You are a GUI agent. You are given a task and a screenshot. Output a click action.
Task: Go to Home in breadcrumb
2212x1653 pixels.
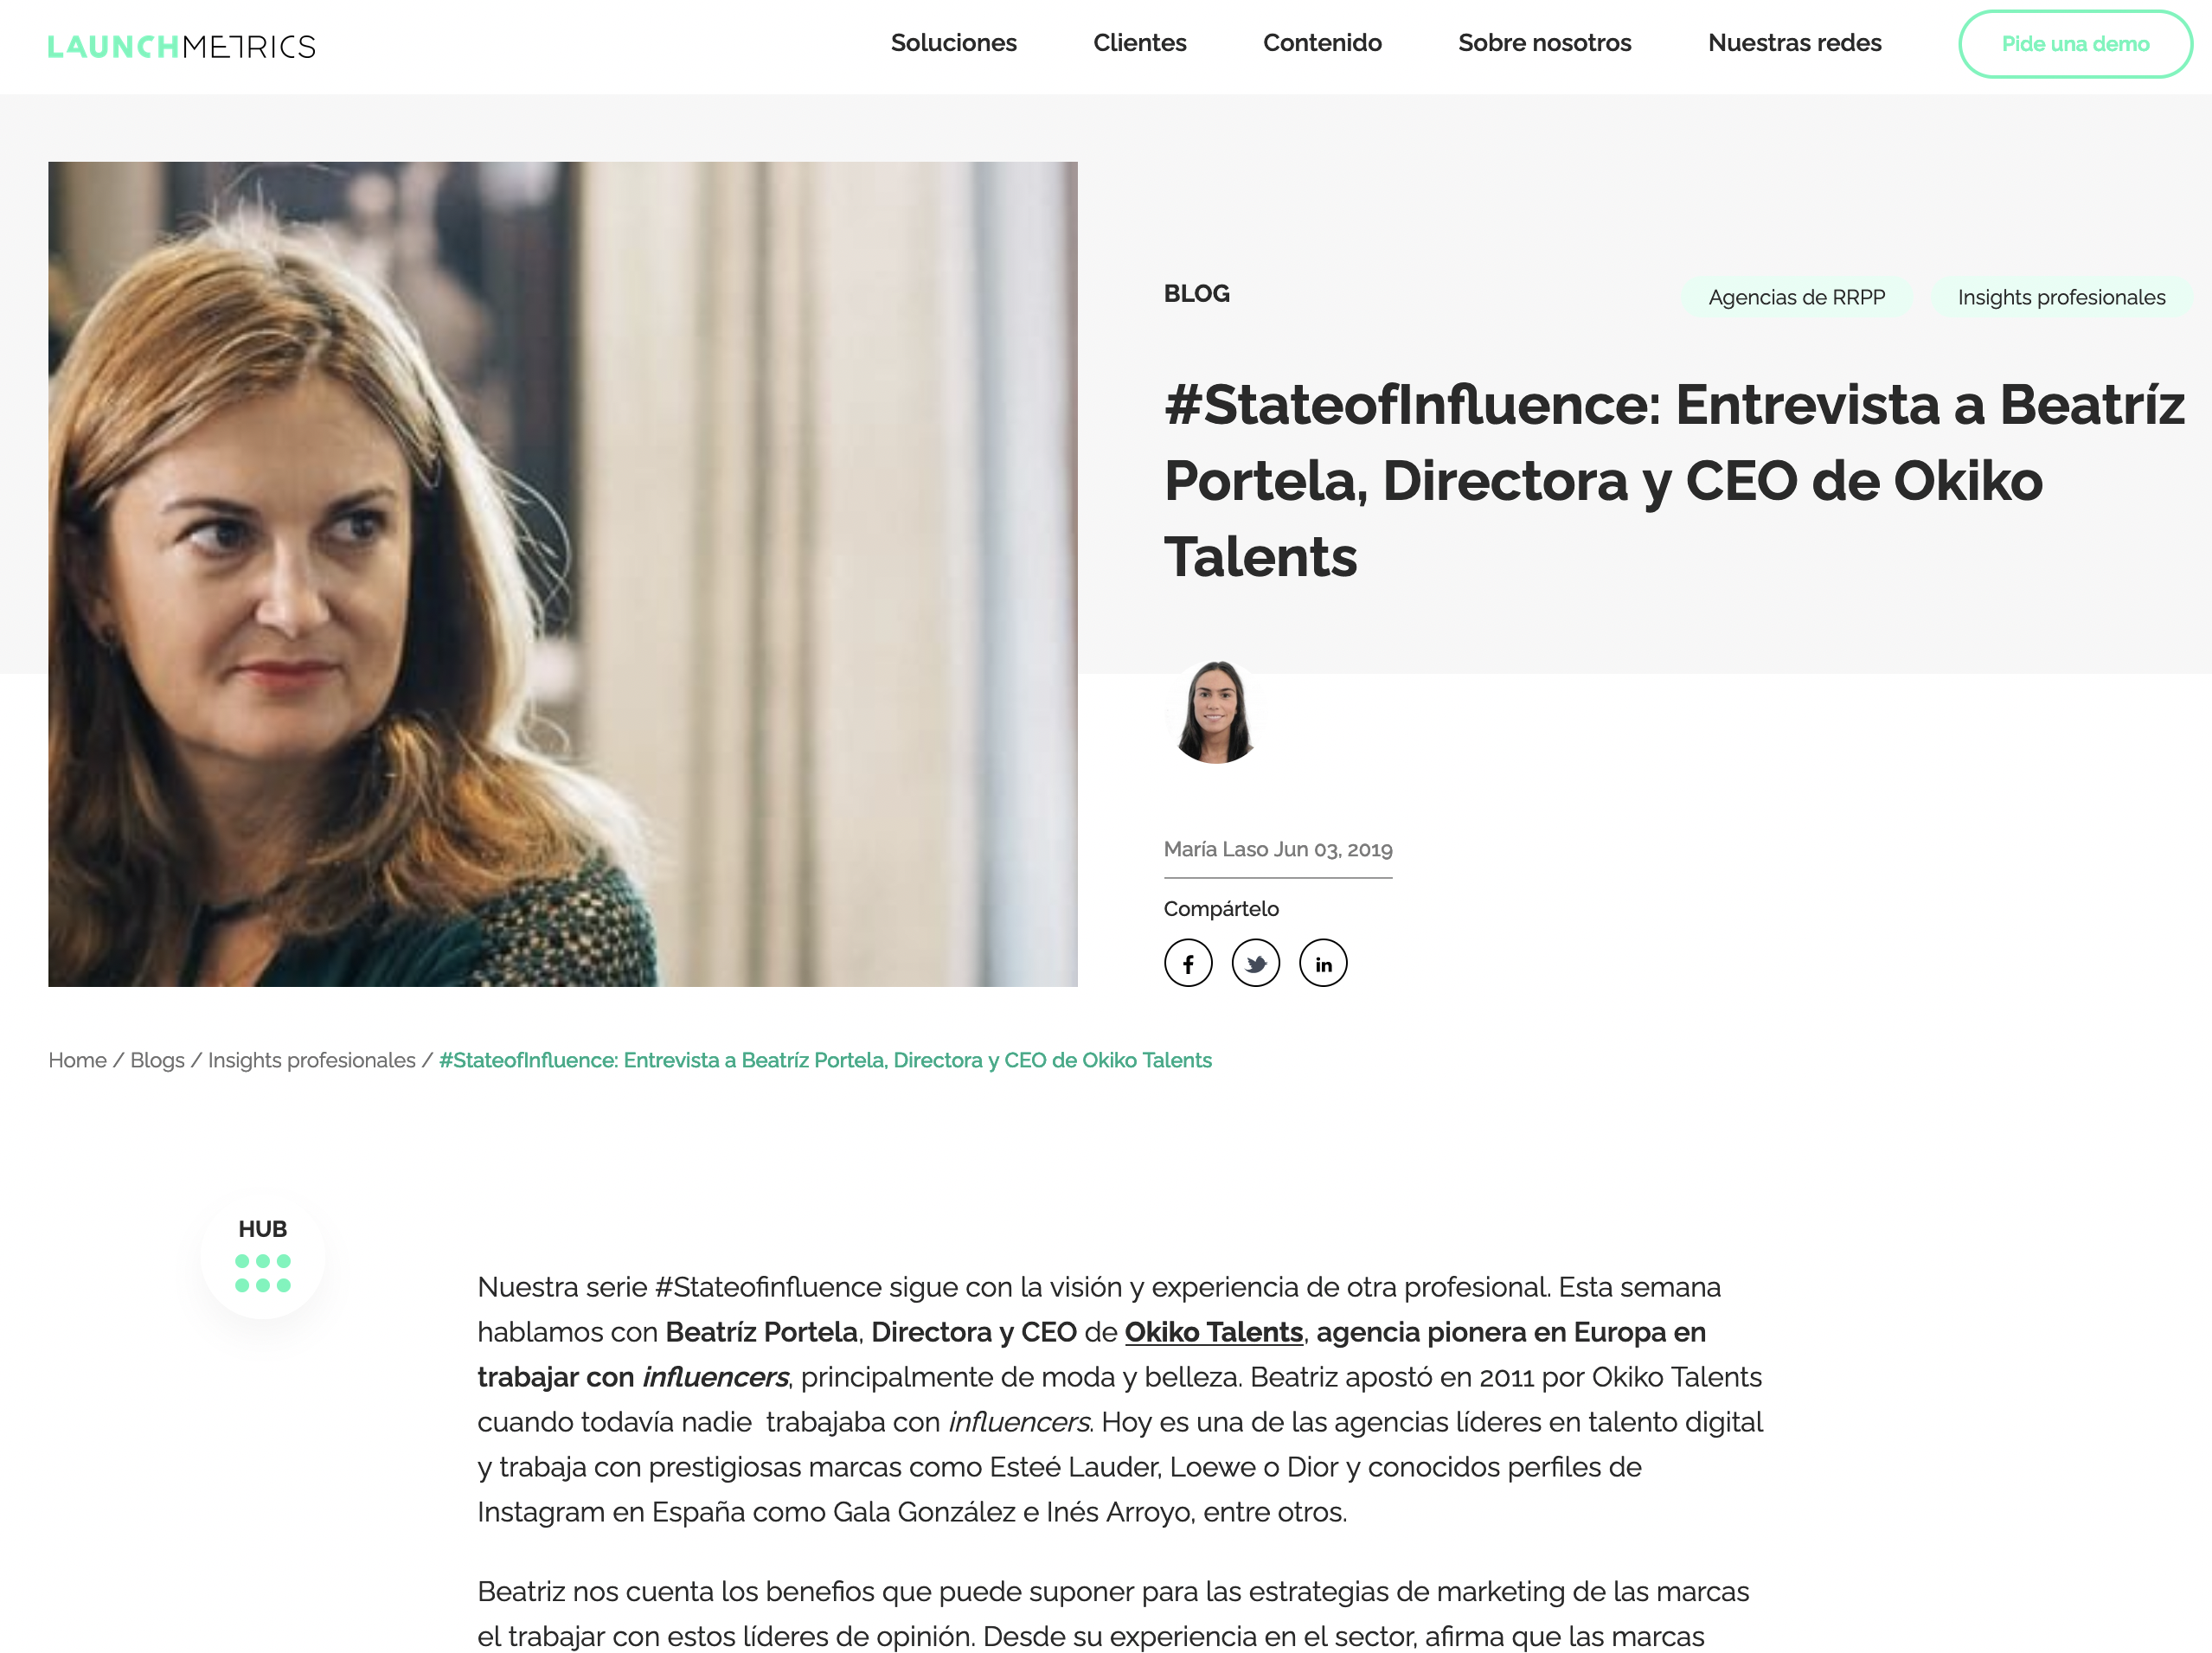click(77, 1060)
